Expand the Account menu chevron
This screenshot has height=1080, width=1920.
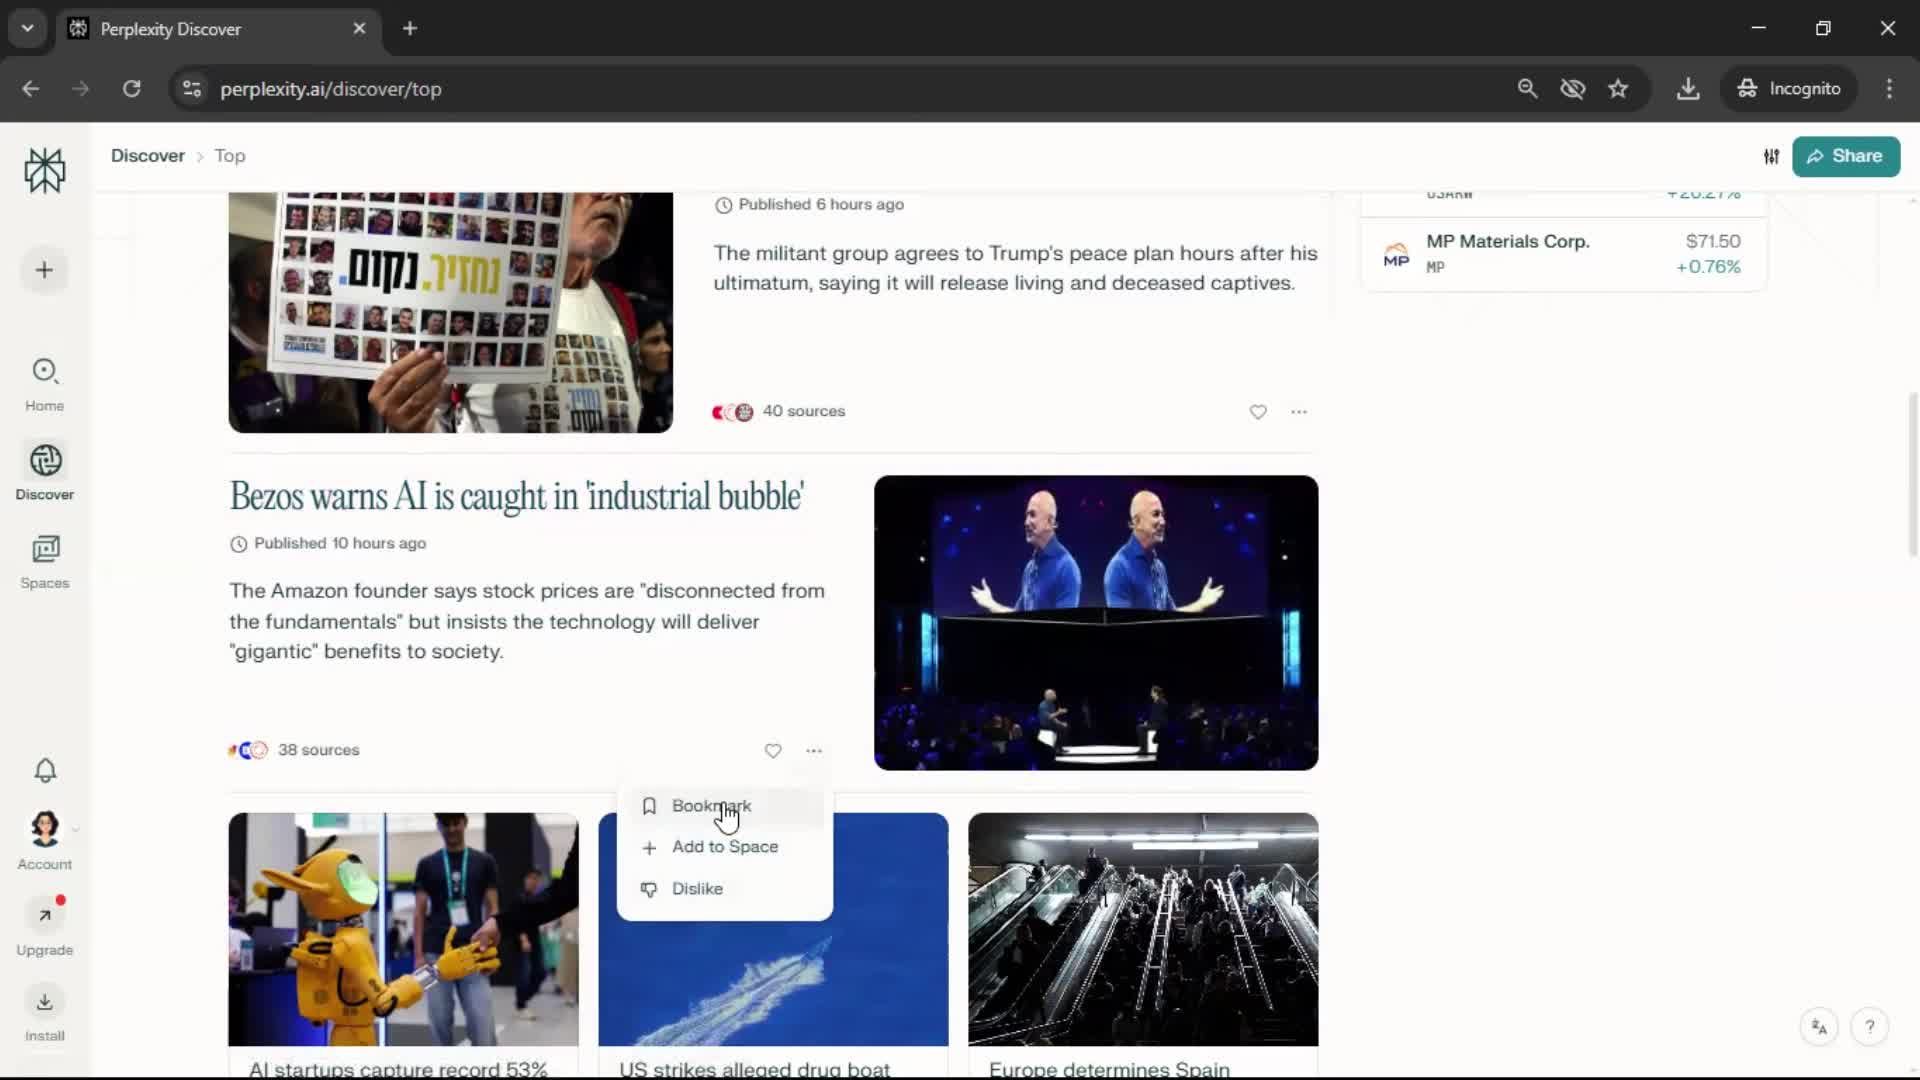[x=76, y=829]
